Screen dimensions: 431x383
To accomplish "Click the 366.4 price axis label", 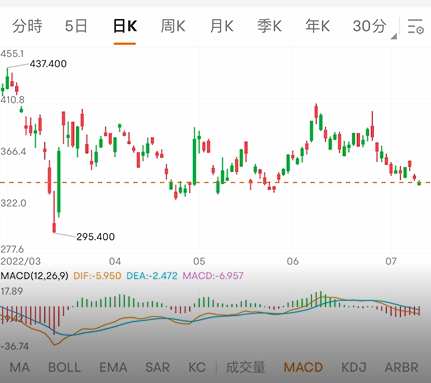I will [x=13, y=151].
